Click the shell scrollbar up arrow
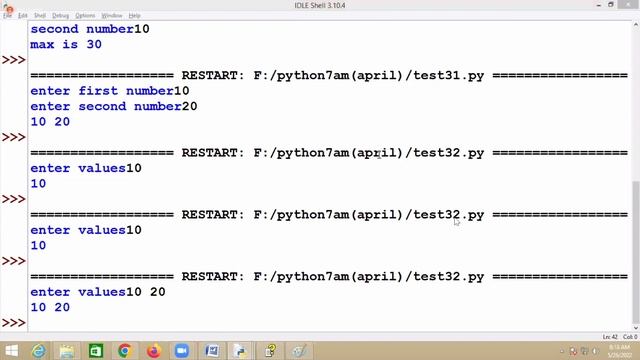Image resolution: width=640 pixels, height=360 pixels. click(x=636, y=25)
